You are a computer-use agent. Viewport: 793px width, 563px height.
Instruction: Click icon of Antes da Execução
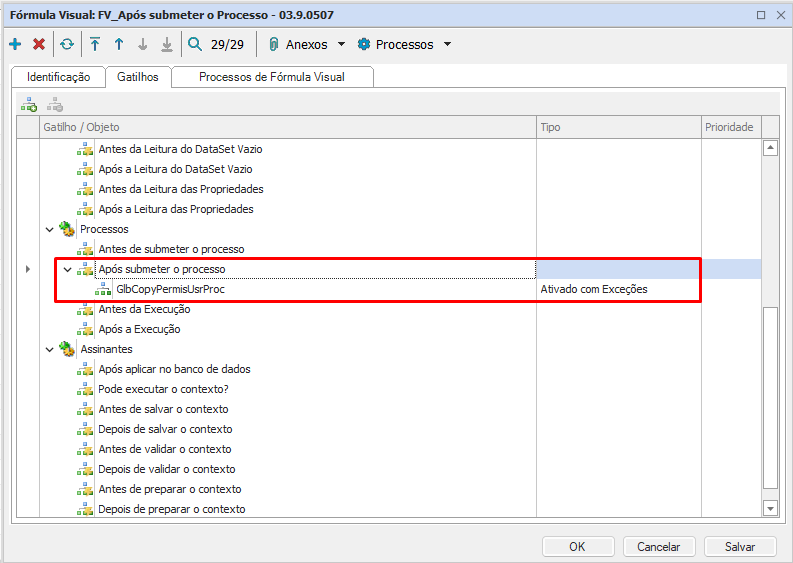pyautogui.click(x=85, y=310)
